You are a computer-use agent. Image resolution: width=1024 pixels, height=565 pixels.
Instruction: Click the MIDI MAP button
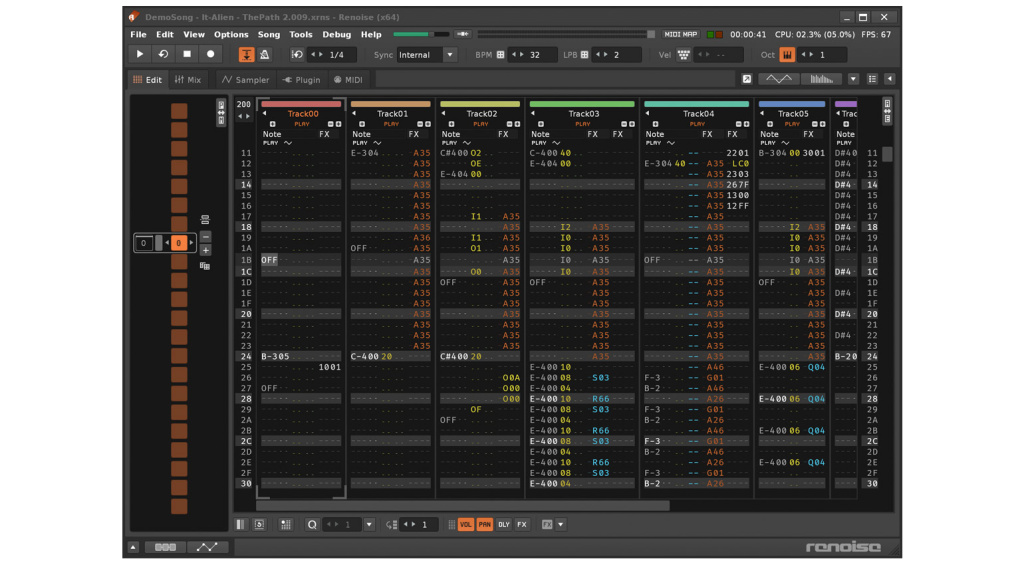[680, 35]
